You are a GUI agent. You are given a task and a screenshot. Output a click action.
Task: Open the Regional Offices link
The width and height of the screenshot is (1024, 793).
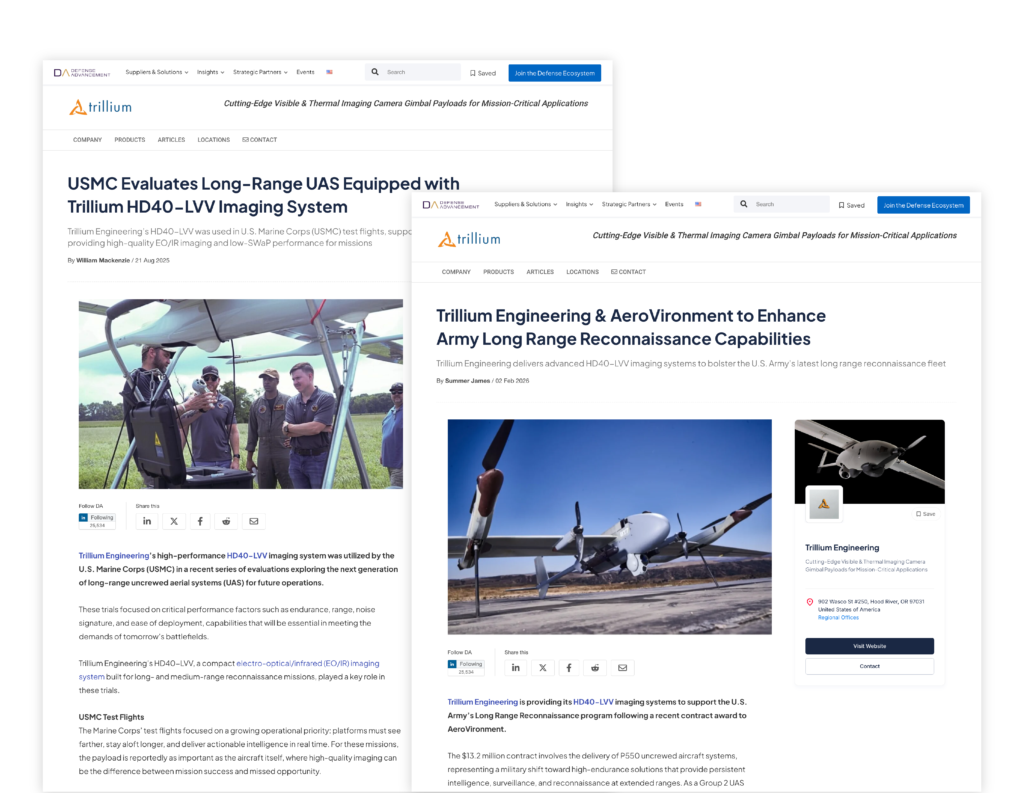click(839, 617)
